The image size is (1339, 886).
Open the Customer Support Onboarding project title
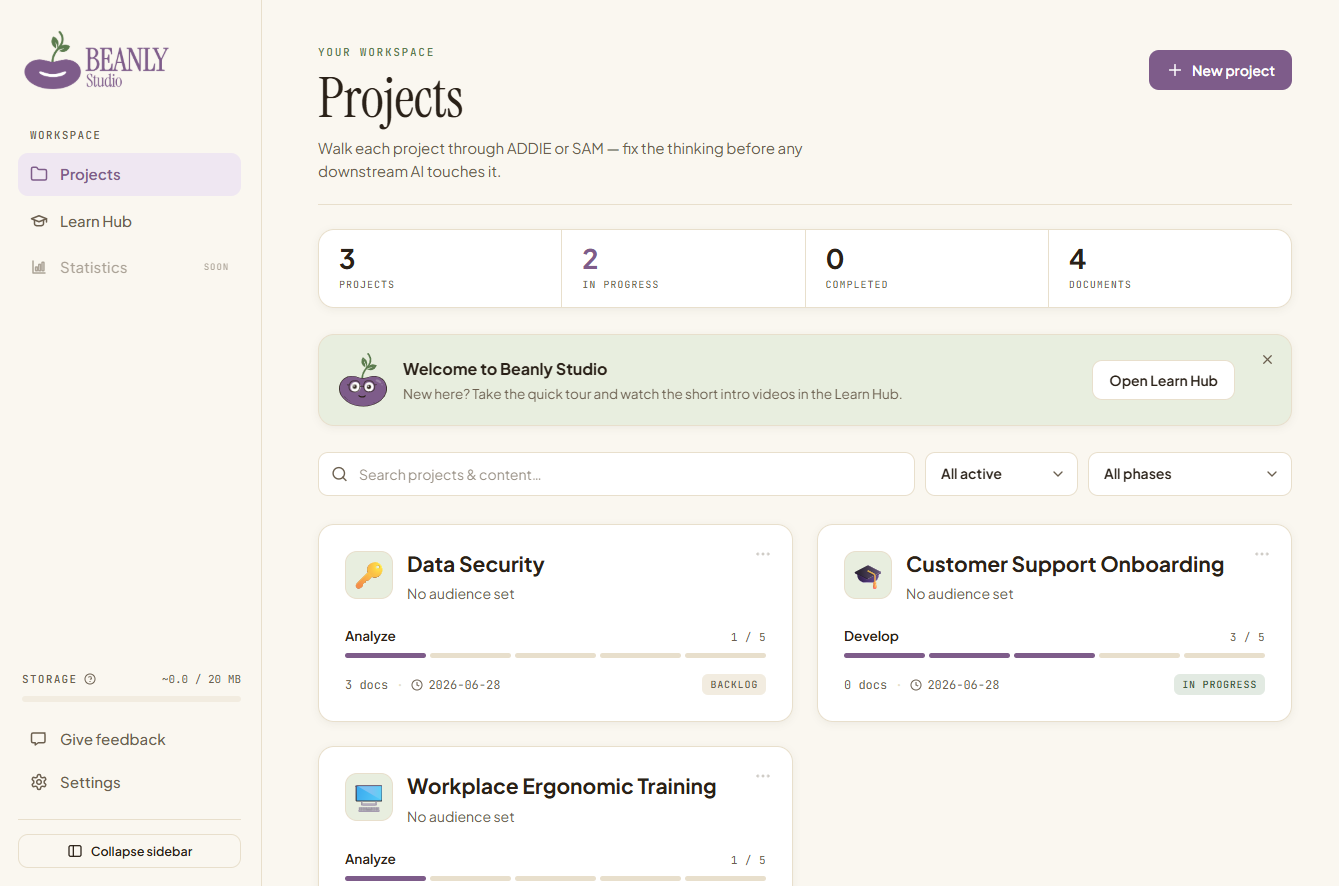1065,564
